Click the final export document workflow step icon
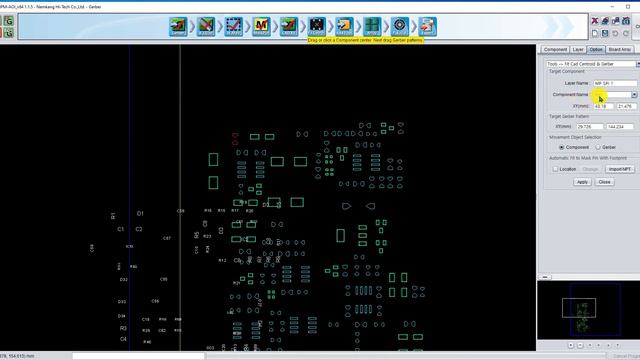The height and width of the screenshot is (360, 640). click(427, 27)
